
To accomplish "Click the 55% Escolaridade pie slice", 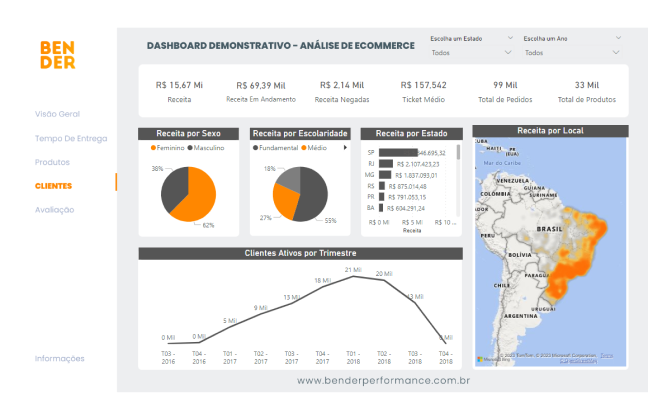I will 313,194.
